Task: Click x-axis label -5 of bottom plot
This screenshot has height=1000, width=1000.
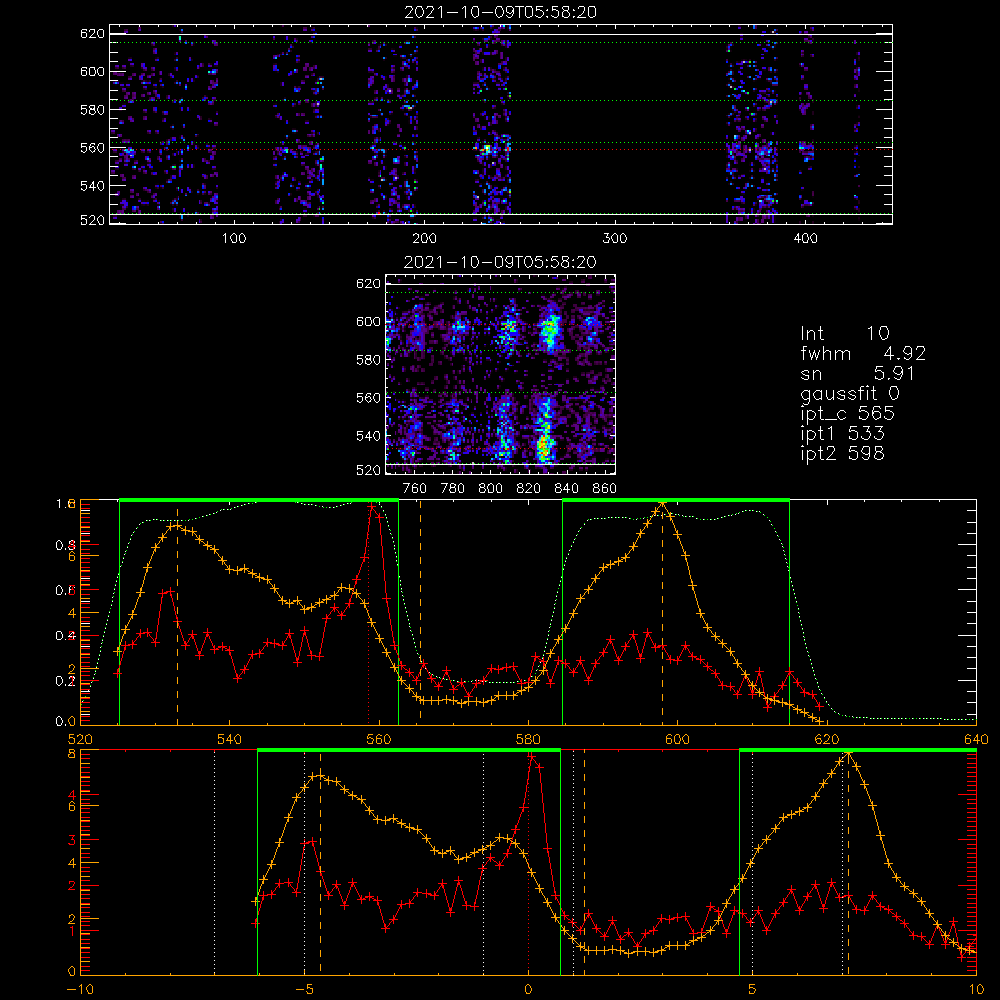Action: click(x=304, y=990)
